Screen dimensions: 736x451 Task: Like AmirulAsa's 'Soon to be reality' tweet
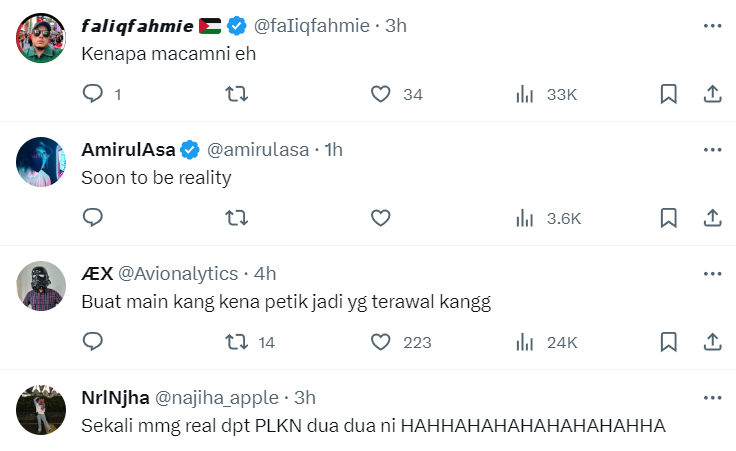coord(380,218)
